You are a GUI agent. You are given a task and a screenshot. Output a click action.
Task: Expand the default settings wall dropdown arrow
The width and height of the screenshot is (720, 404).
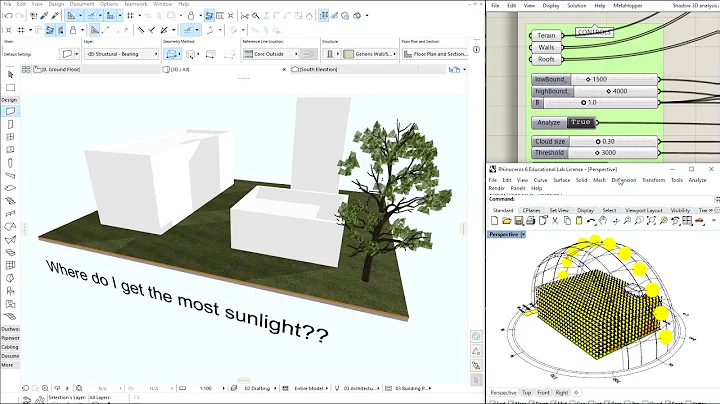[x=76, y=54]
